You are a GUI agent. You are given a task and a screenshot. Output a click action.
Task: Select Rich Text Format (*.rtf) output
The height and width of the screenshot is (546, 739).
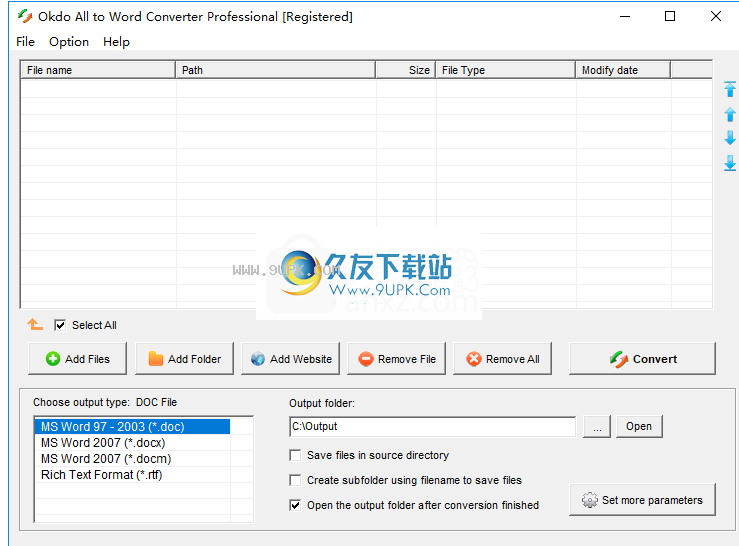[132, 475]
